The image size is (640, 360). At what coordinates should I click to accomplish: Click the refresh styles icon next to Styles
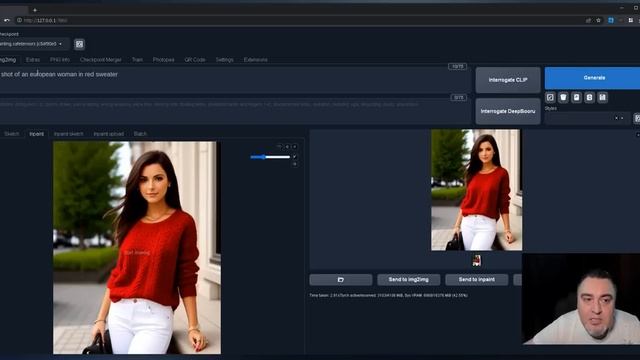[x=637, y=118]
